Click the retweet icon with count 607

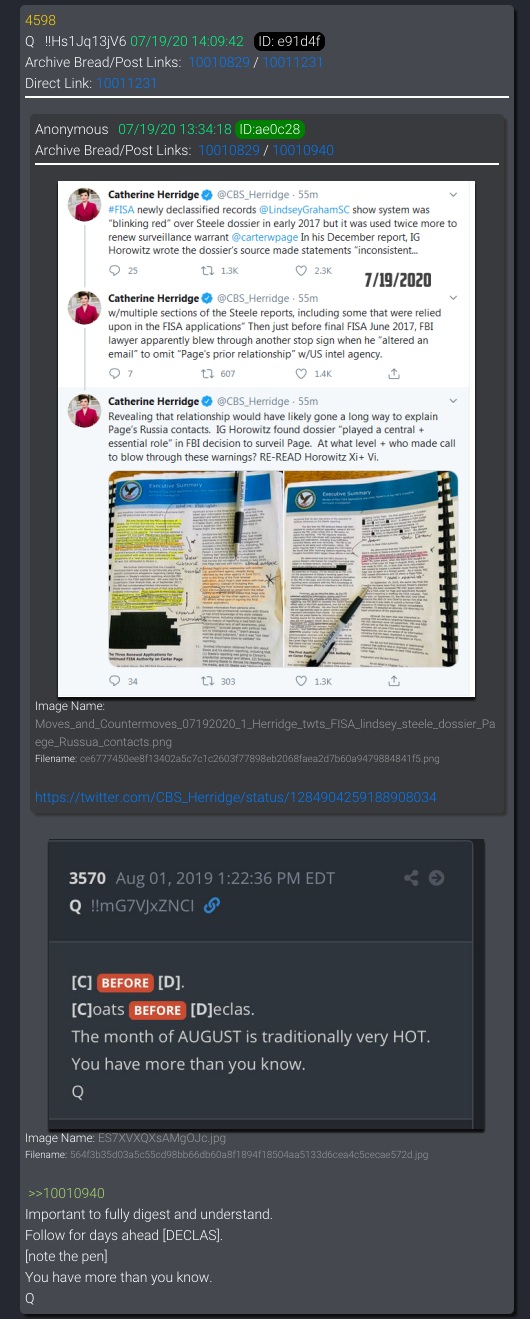pos(208,373)
